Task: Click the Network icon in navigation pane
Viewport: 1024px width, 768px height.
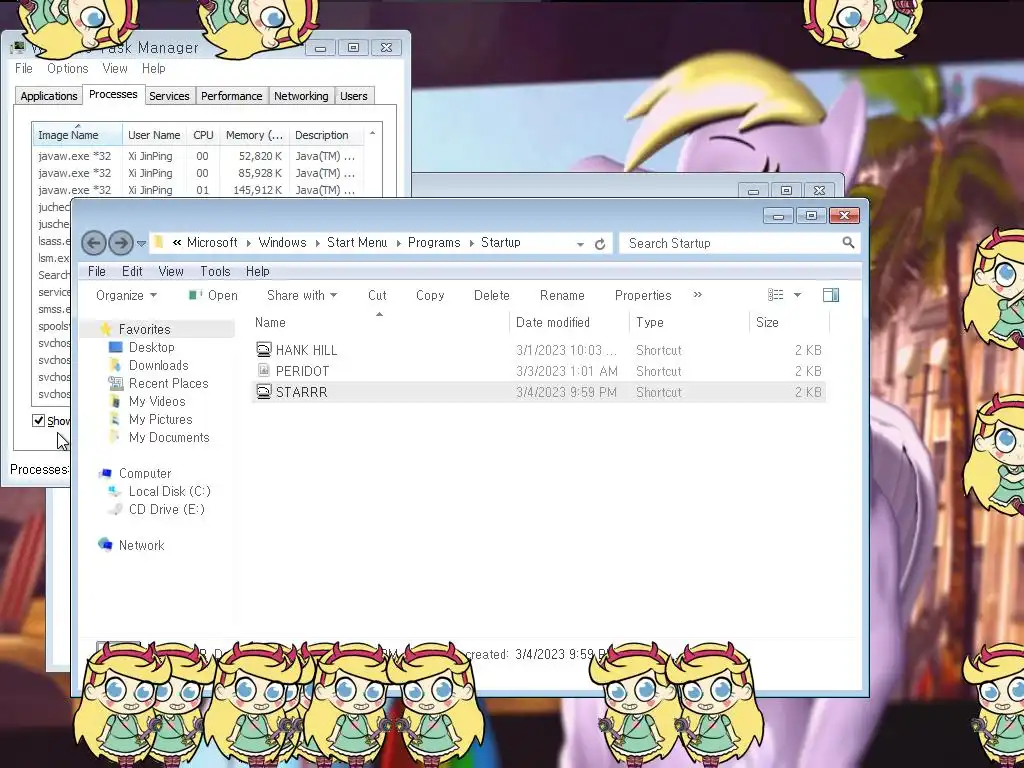Action: pos(104,544)
